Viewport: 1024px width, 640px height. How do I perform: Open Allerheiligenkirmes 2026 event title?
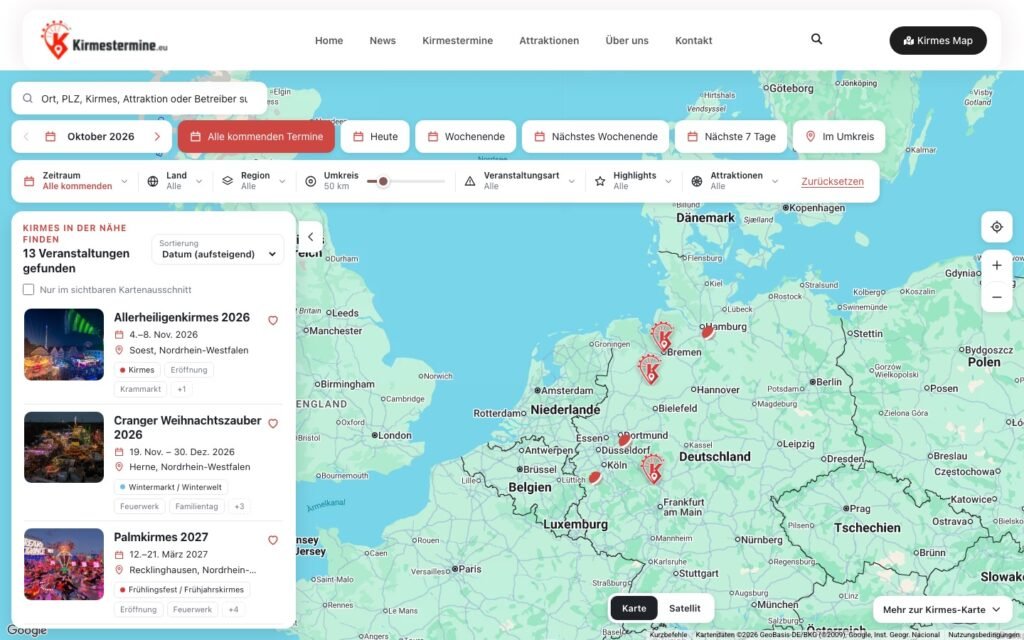click(182, 317)
